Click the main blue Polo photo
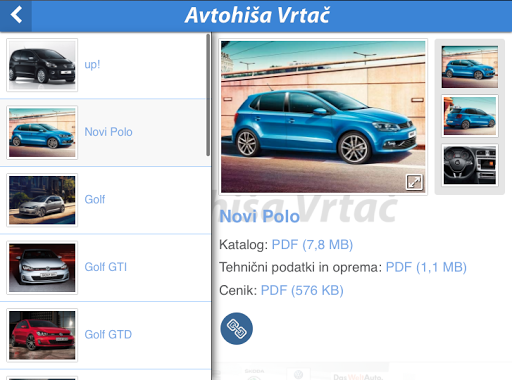512x380 pixels. coord(323,117)
